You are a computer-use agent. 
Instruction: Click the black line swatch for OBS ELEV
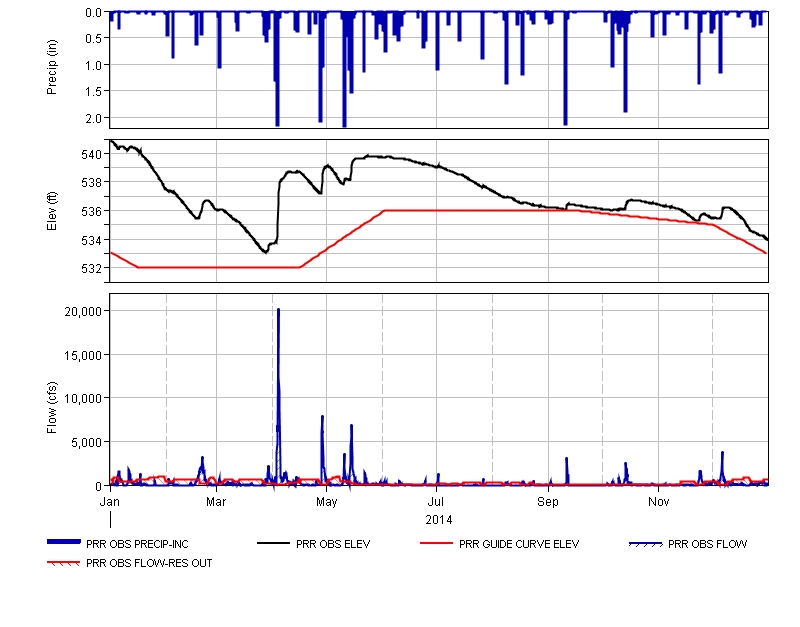273,543
